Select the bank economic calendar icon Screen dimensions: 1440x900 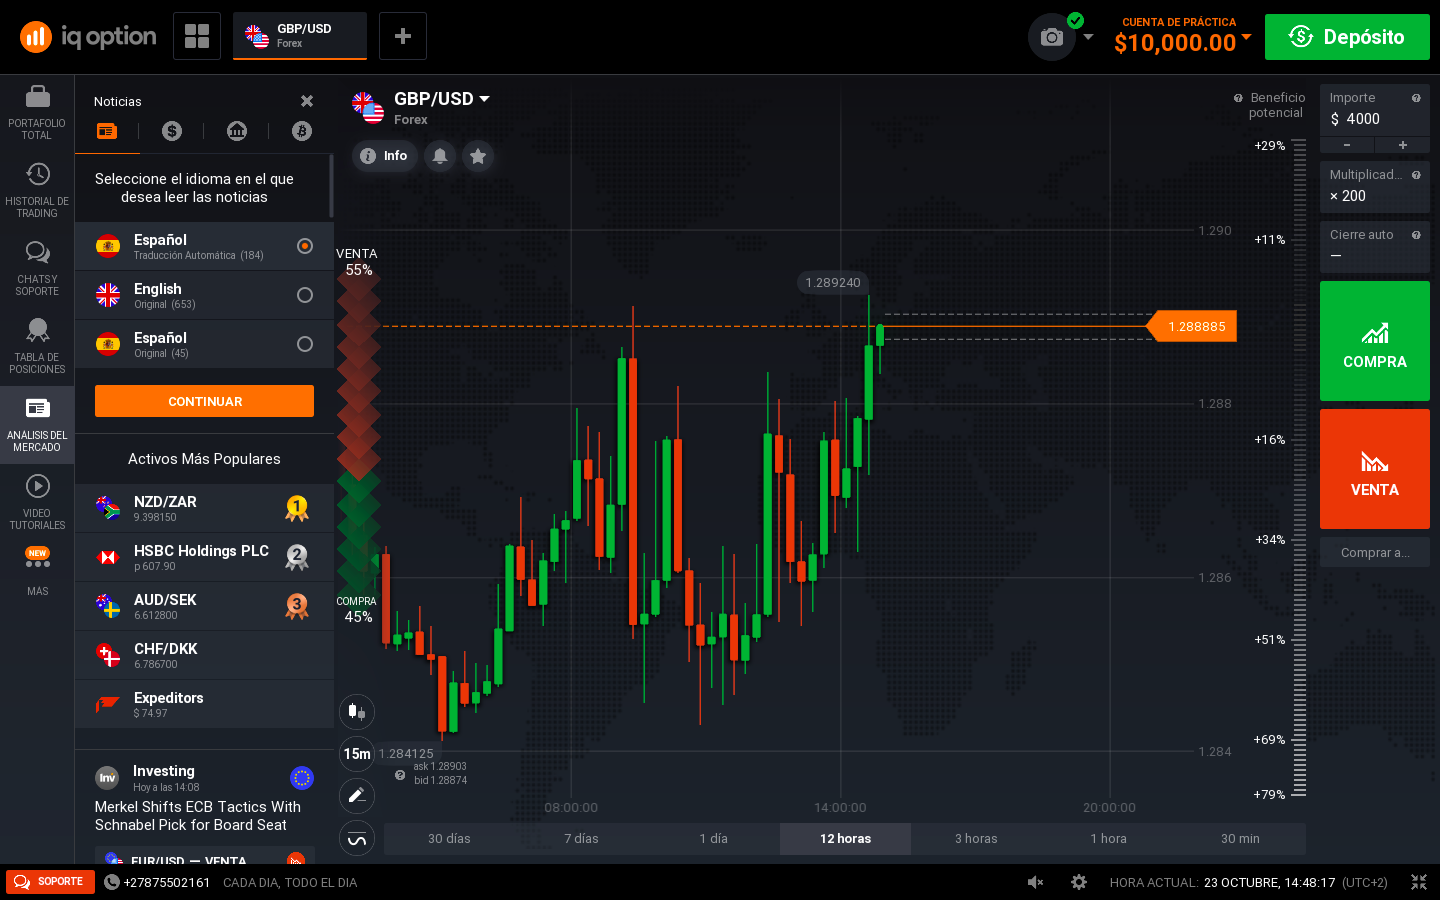(x=237, y=131)
